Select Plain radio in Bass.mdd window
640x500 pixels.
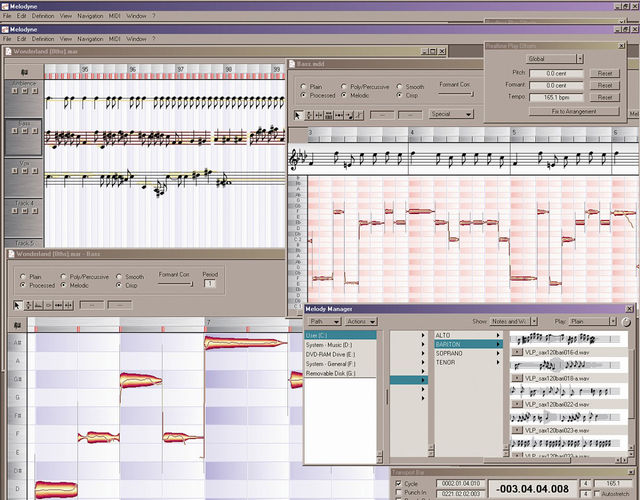click(303, 87)
